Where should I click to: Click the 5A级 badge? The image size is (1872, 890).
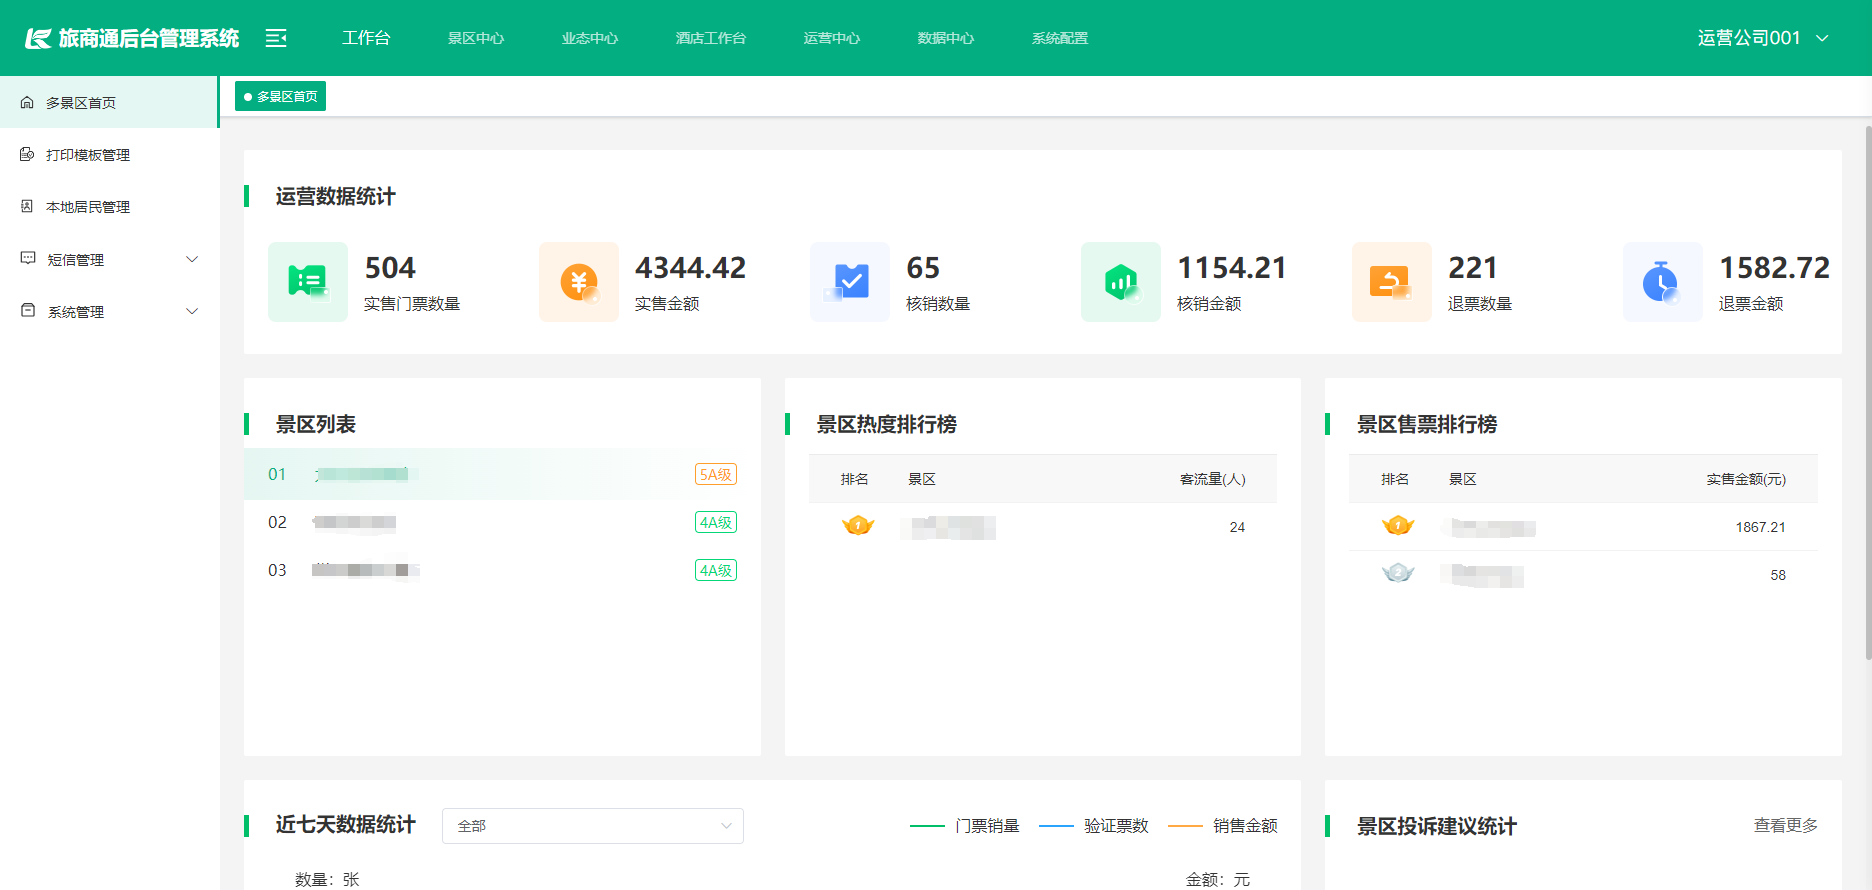[716, 474]
